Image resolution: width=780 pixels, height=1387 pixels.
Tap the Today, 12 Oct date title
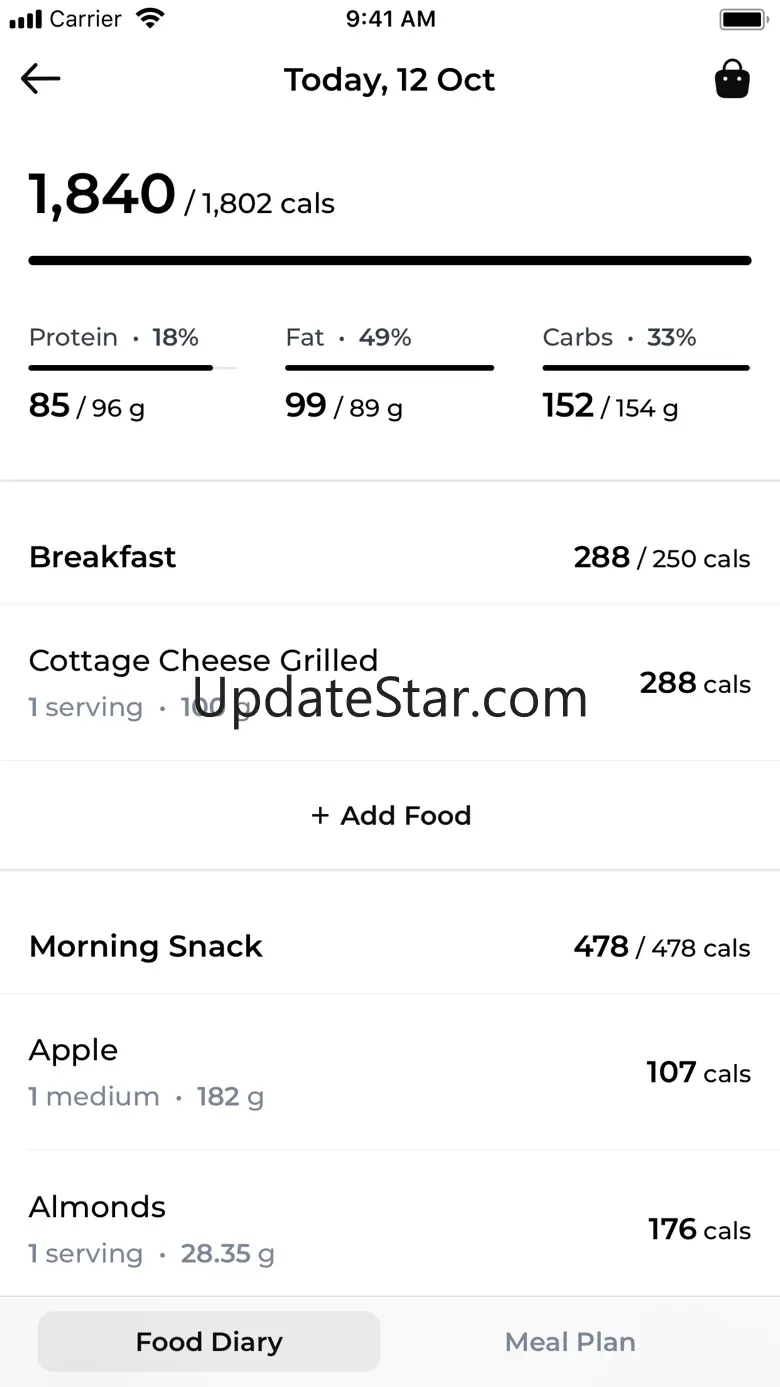tap(390, 80)
